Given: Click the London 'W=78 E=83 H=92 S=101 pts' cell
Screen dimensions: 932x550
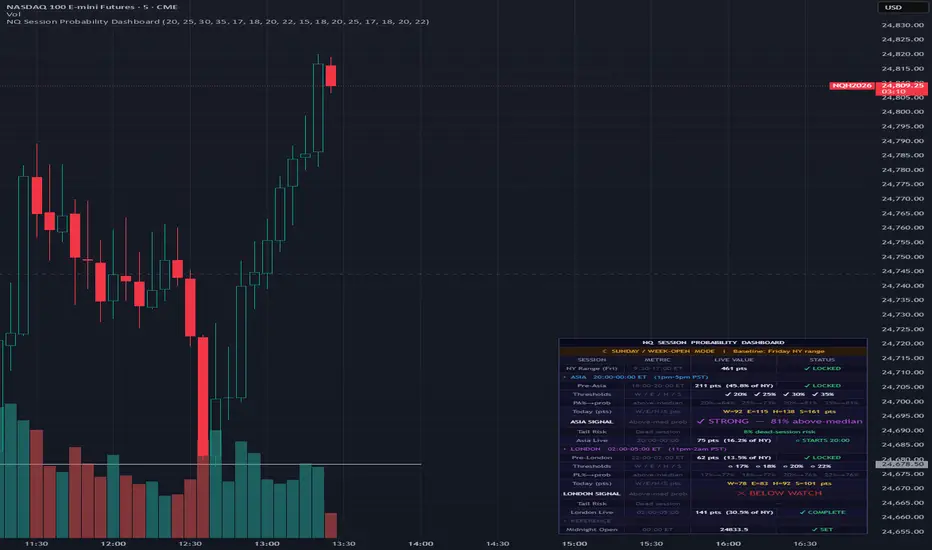Looking at the screenshot, I should 779,483.
